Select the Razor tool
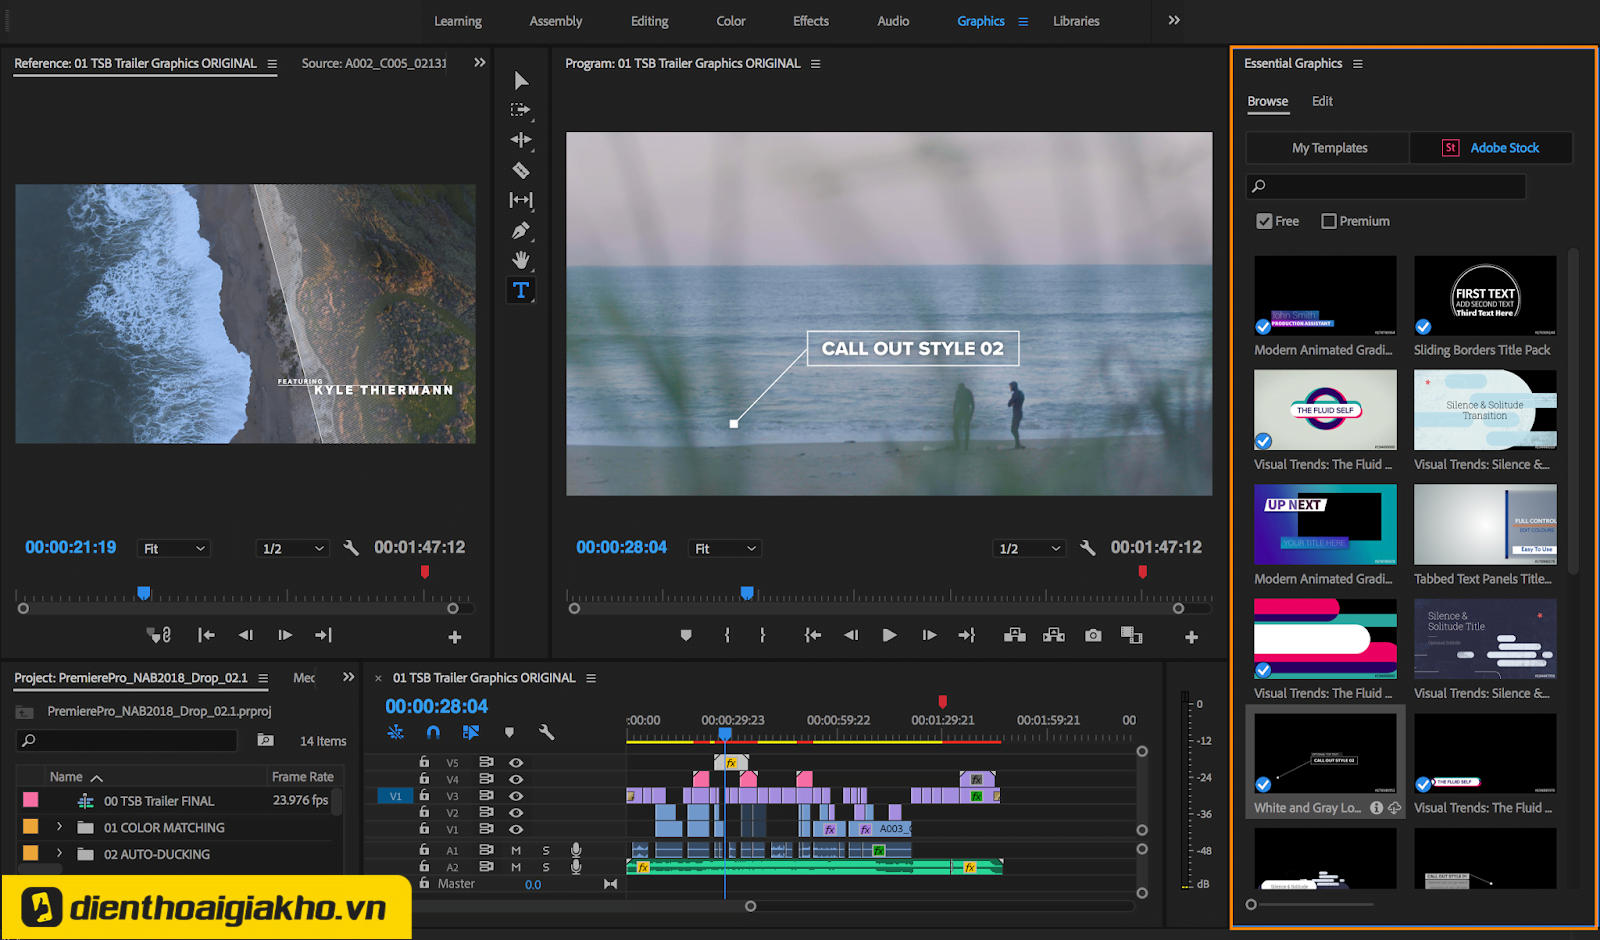The width and height of the screenshot is (1600, 940). click(x=521, y=170)
